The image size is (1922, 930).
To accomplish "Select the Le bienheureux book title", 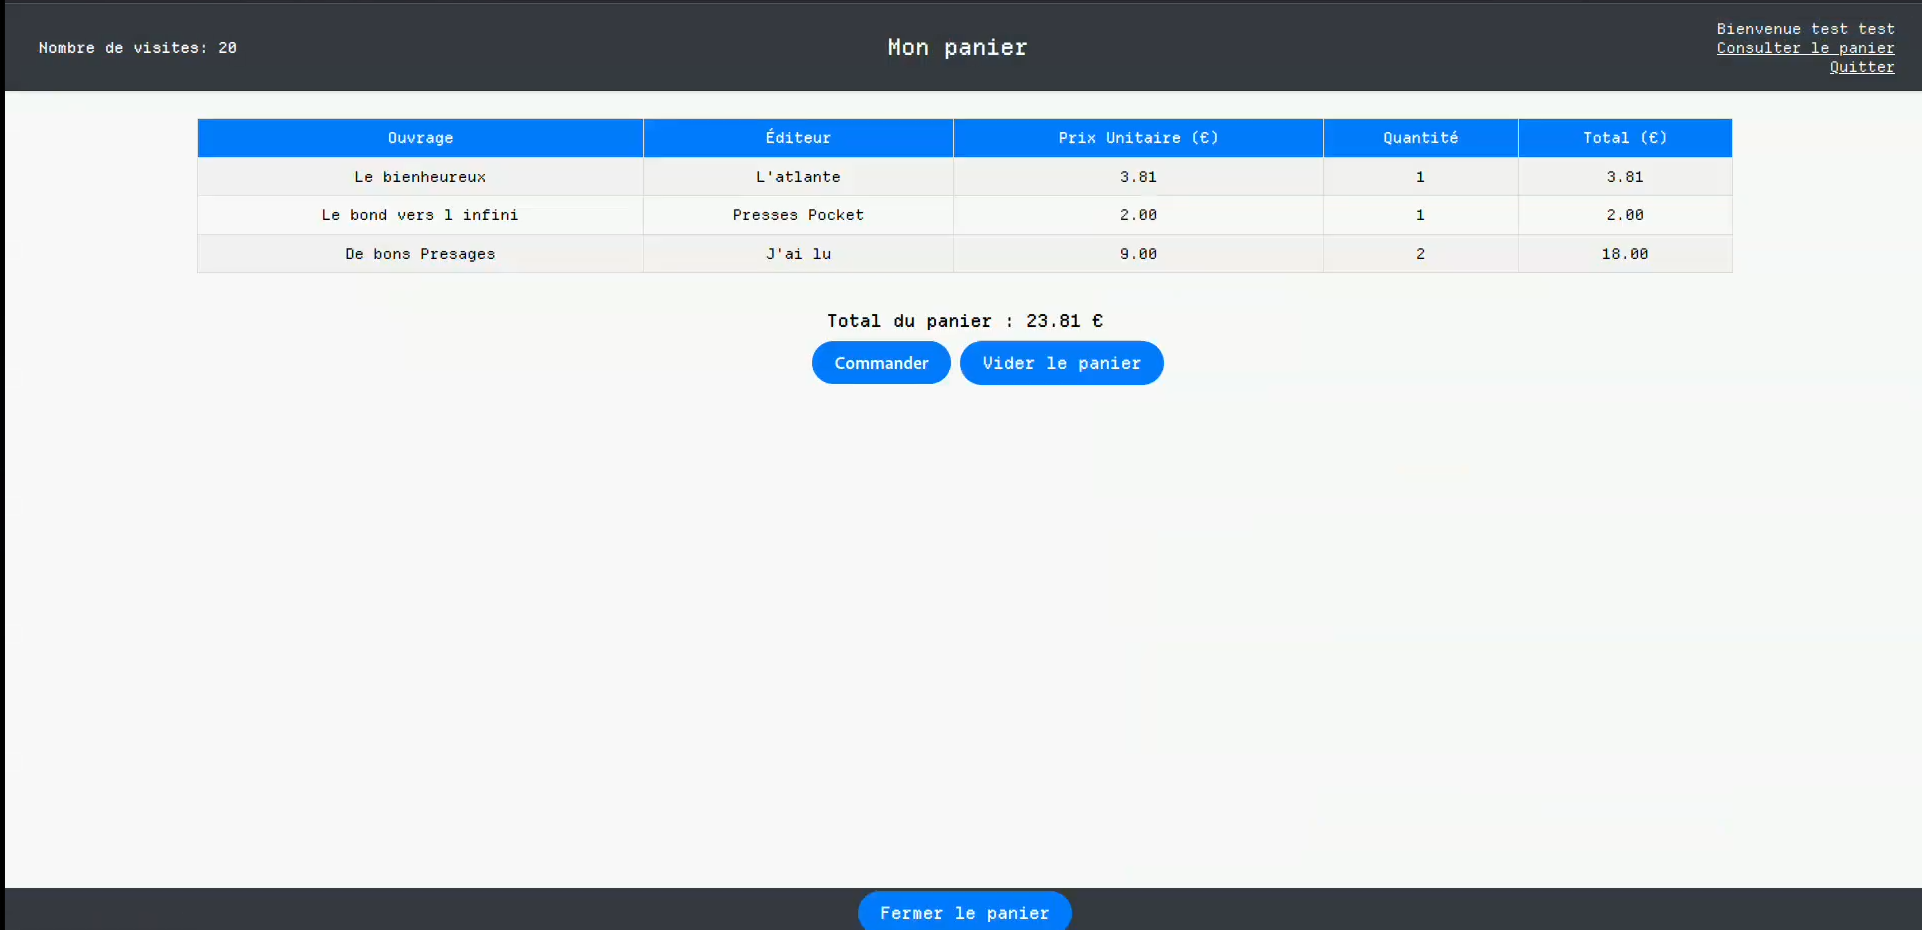I will [x=420, y=177].
